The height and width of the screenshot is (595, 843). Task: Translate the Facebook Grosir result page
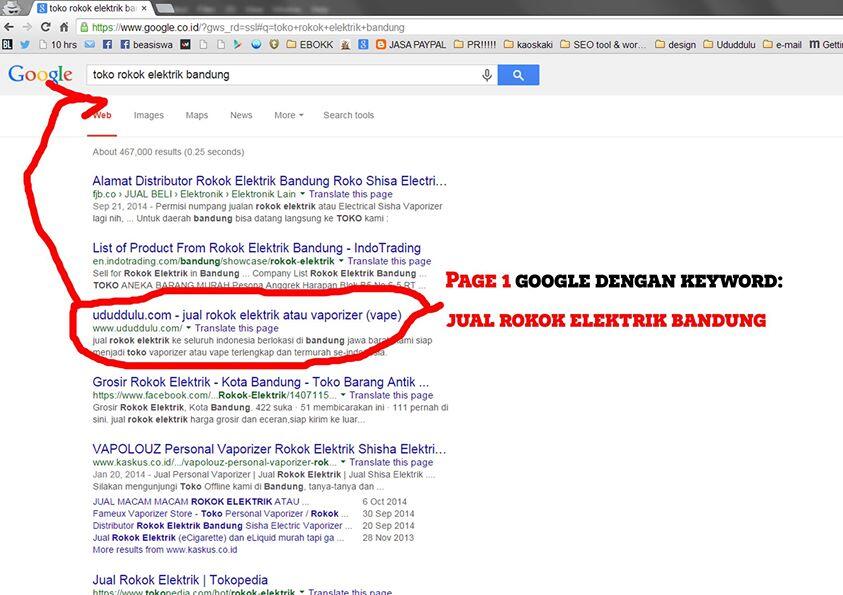pyautogui.click(x=391, y=395)
